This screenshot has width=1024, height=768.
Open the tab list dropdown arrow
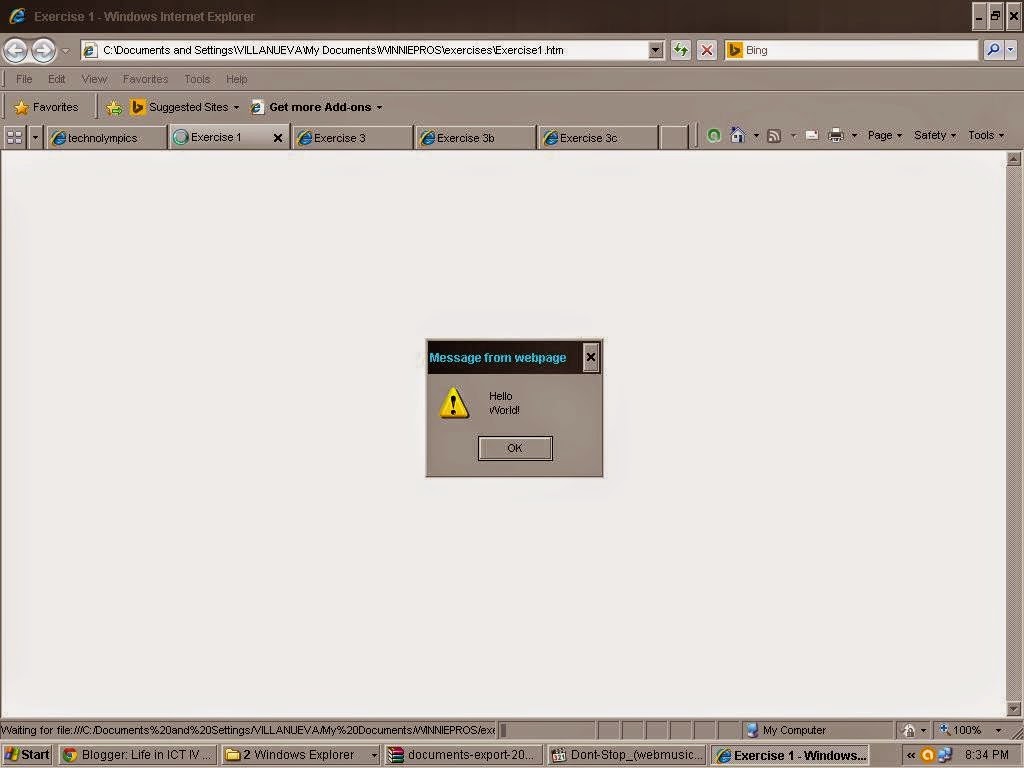tap(35, 137)
